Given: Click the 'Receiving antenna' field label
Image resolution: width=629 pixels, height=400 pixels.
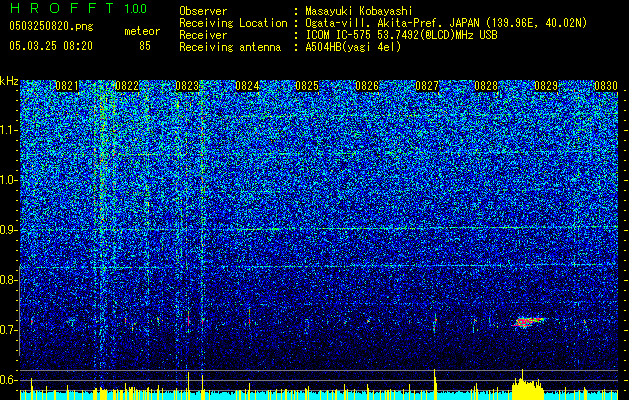Looking at the screenshot, I should coord(230,47).
